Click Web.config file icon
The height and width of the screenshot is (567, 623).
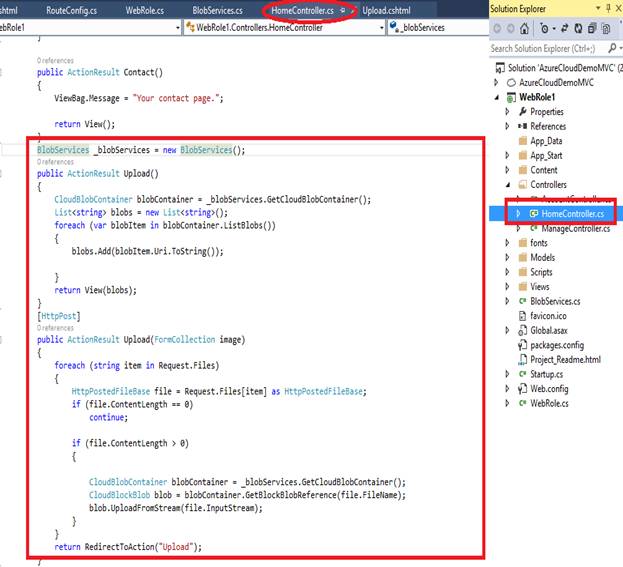point(523,389)
